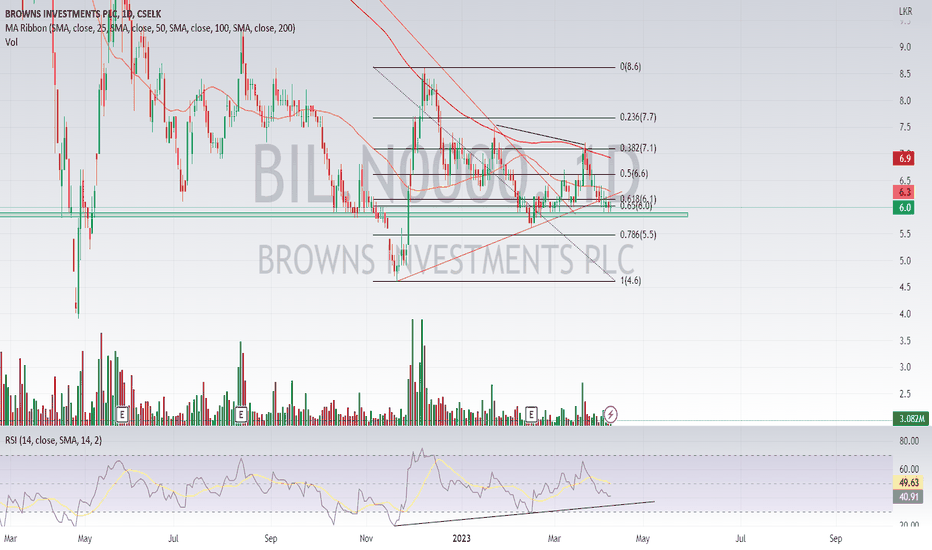Click the 3.082M volume value label
The width and height of the screenshot is (932, 550).
(x=911, y=419)
